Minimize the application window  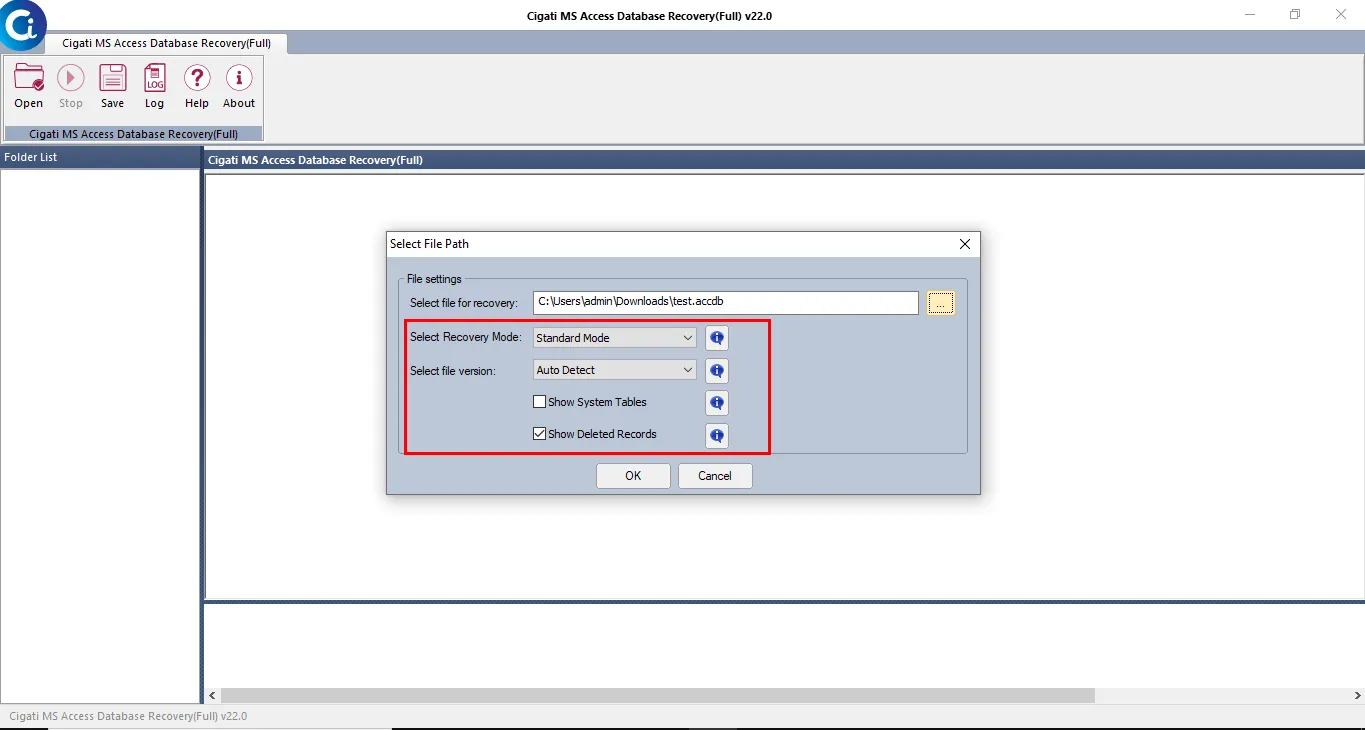point(1251,15)
